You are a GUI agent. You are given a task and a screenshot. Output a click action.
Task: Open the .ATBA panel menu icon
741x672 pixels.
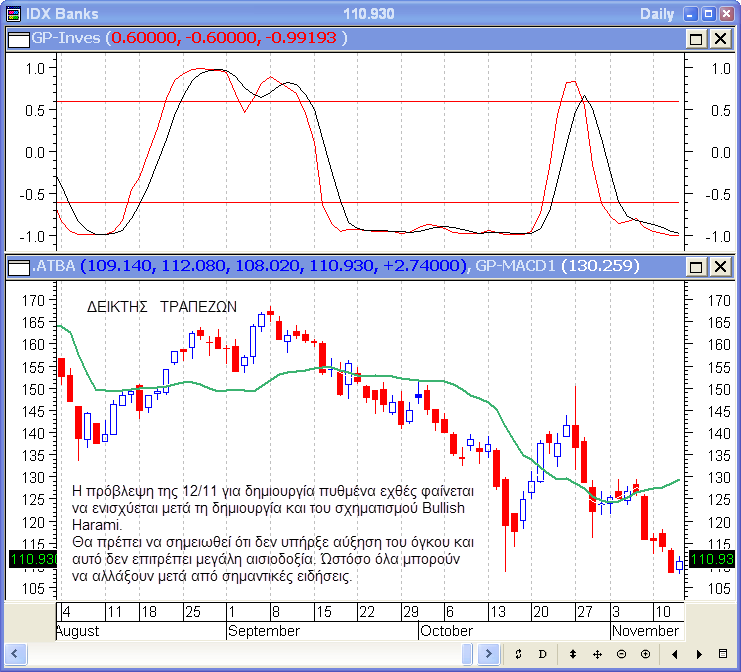[x=19, y=267]
